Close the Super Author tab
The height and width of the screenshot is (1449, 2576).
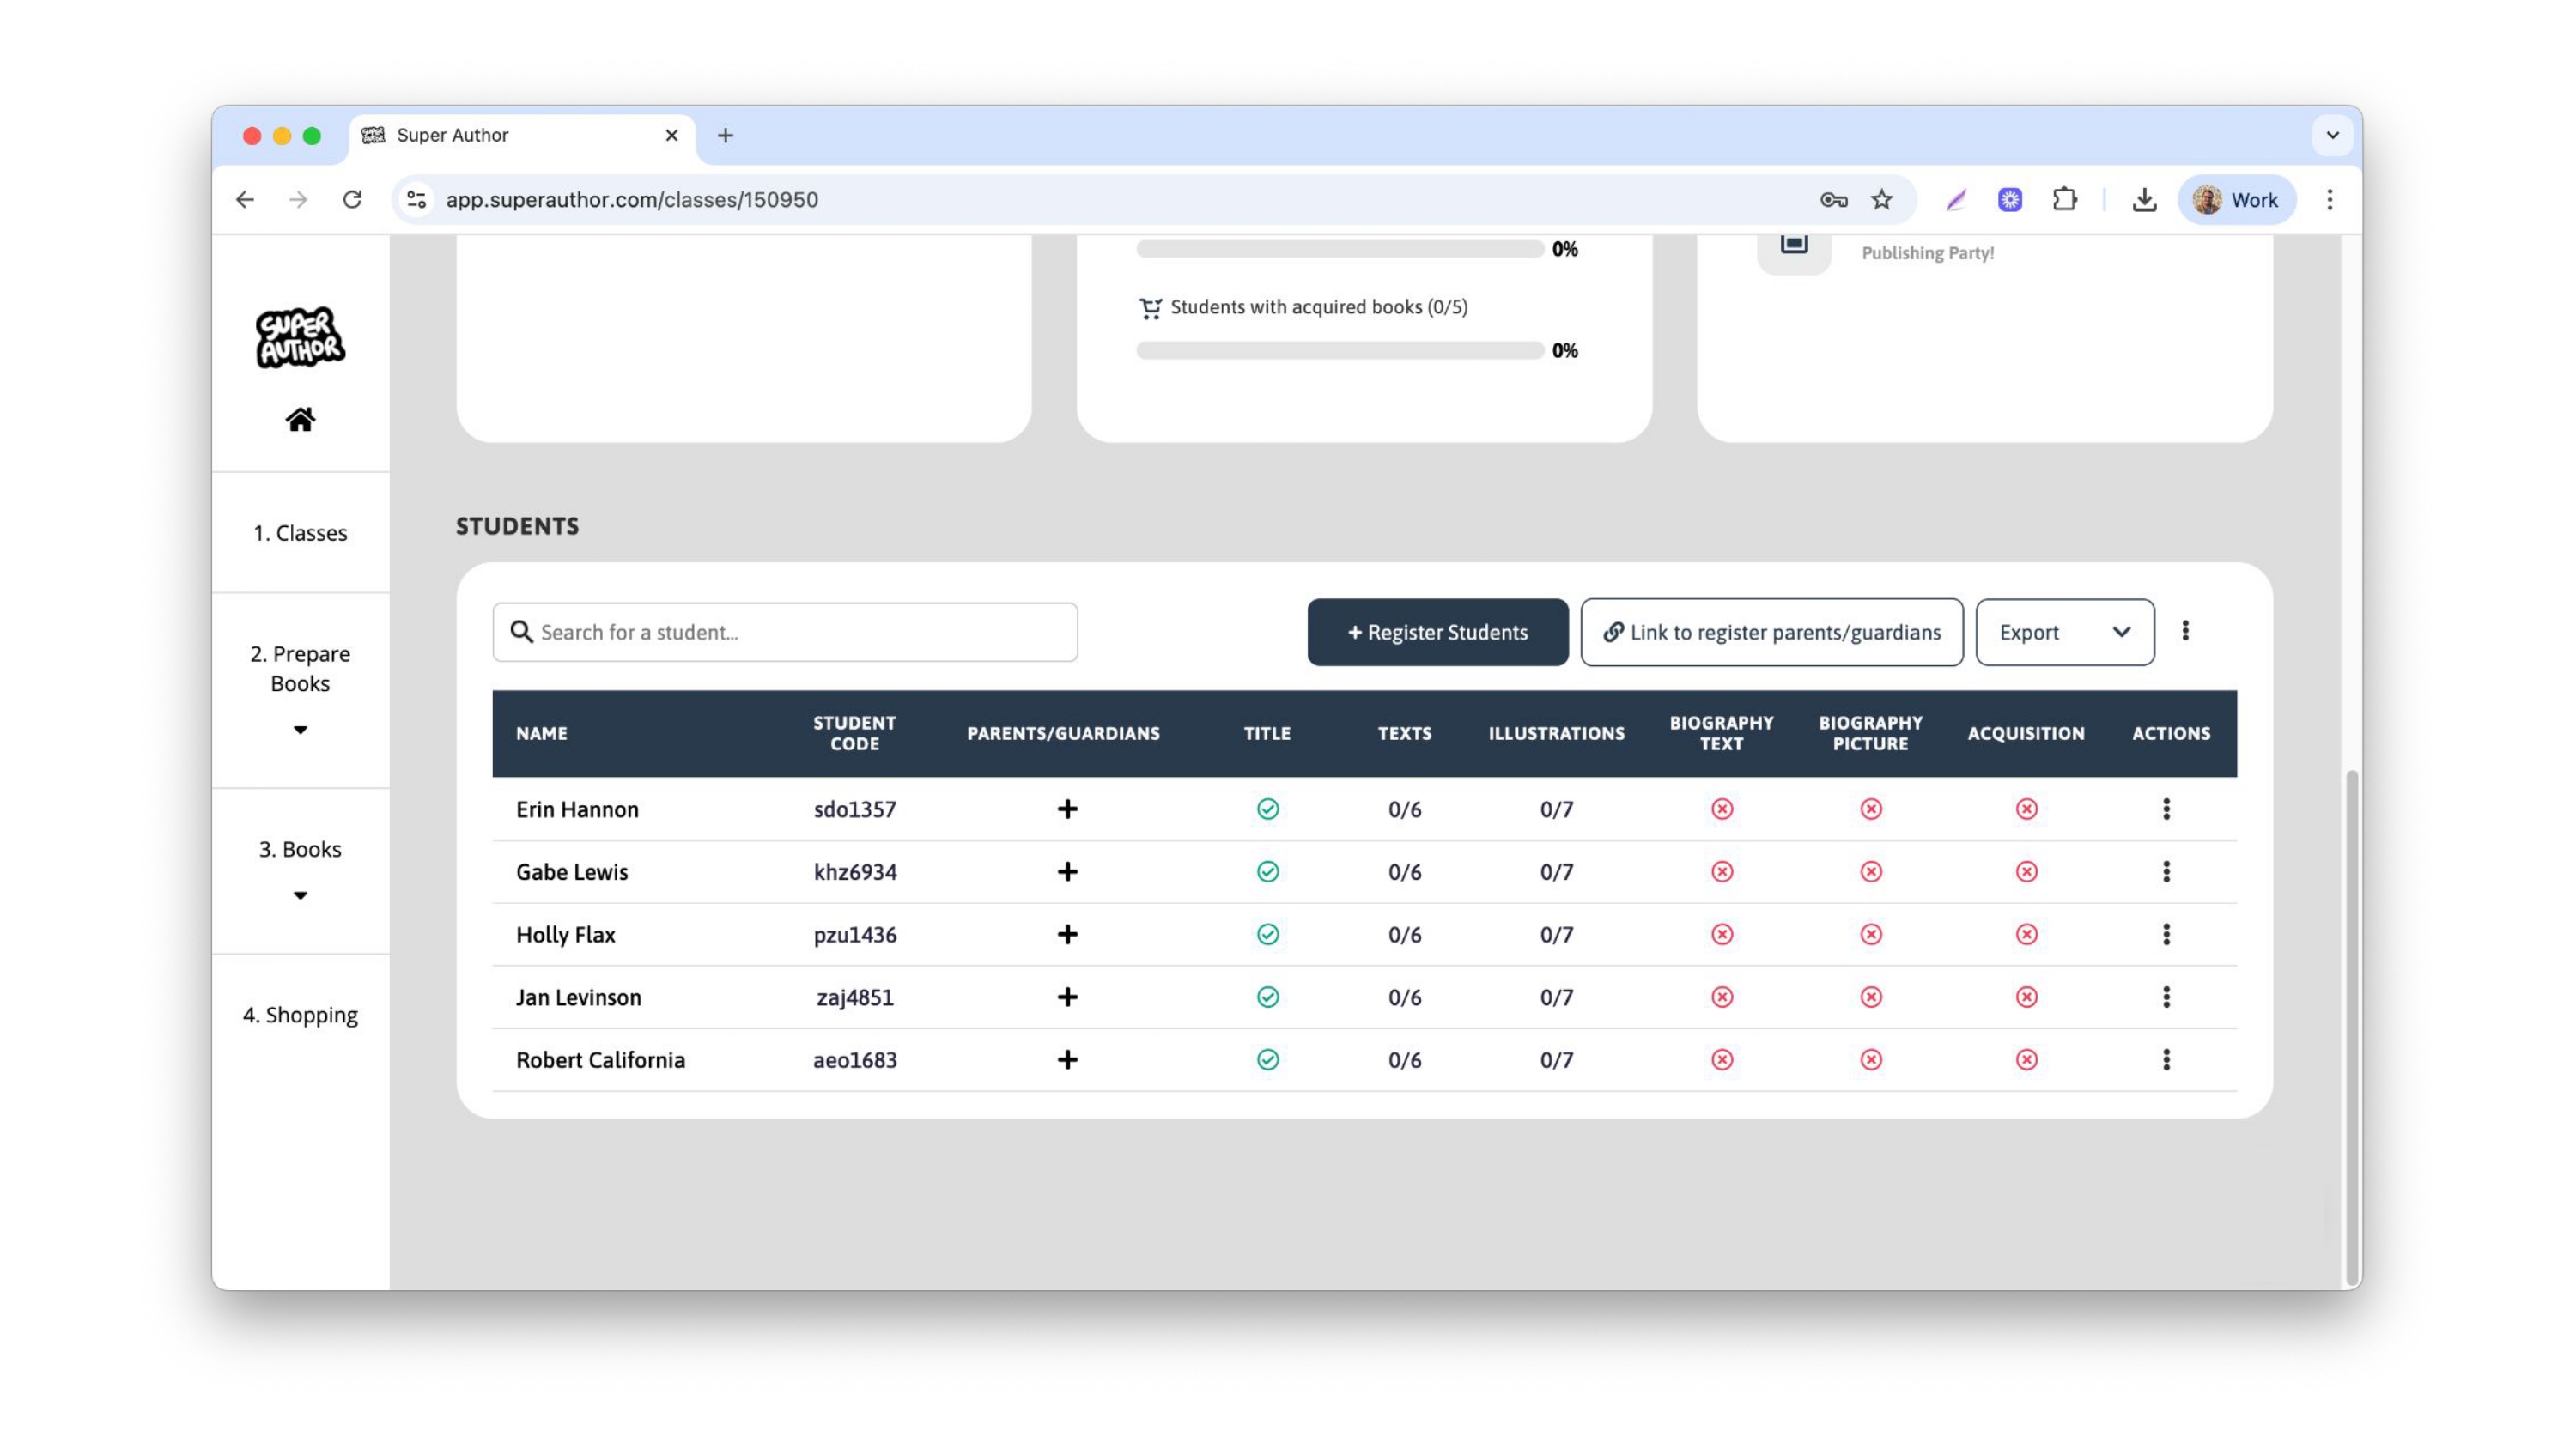point(672,135)
